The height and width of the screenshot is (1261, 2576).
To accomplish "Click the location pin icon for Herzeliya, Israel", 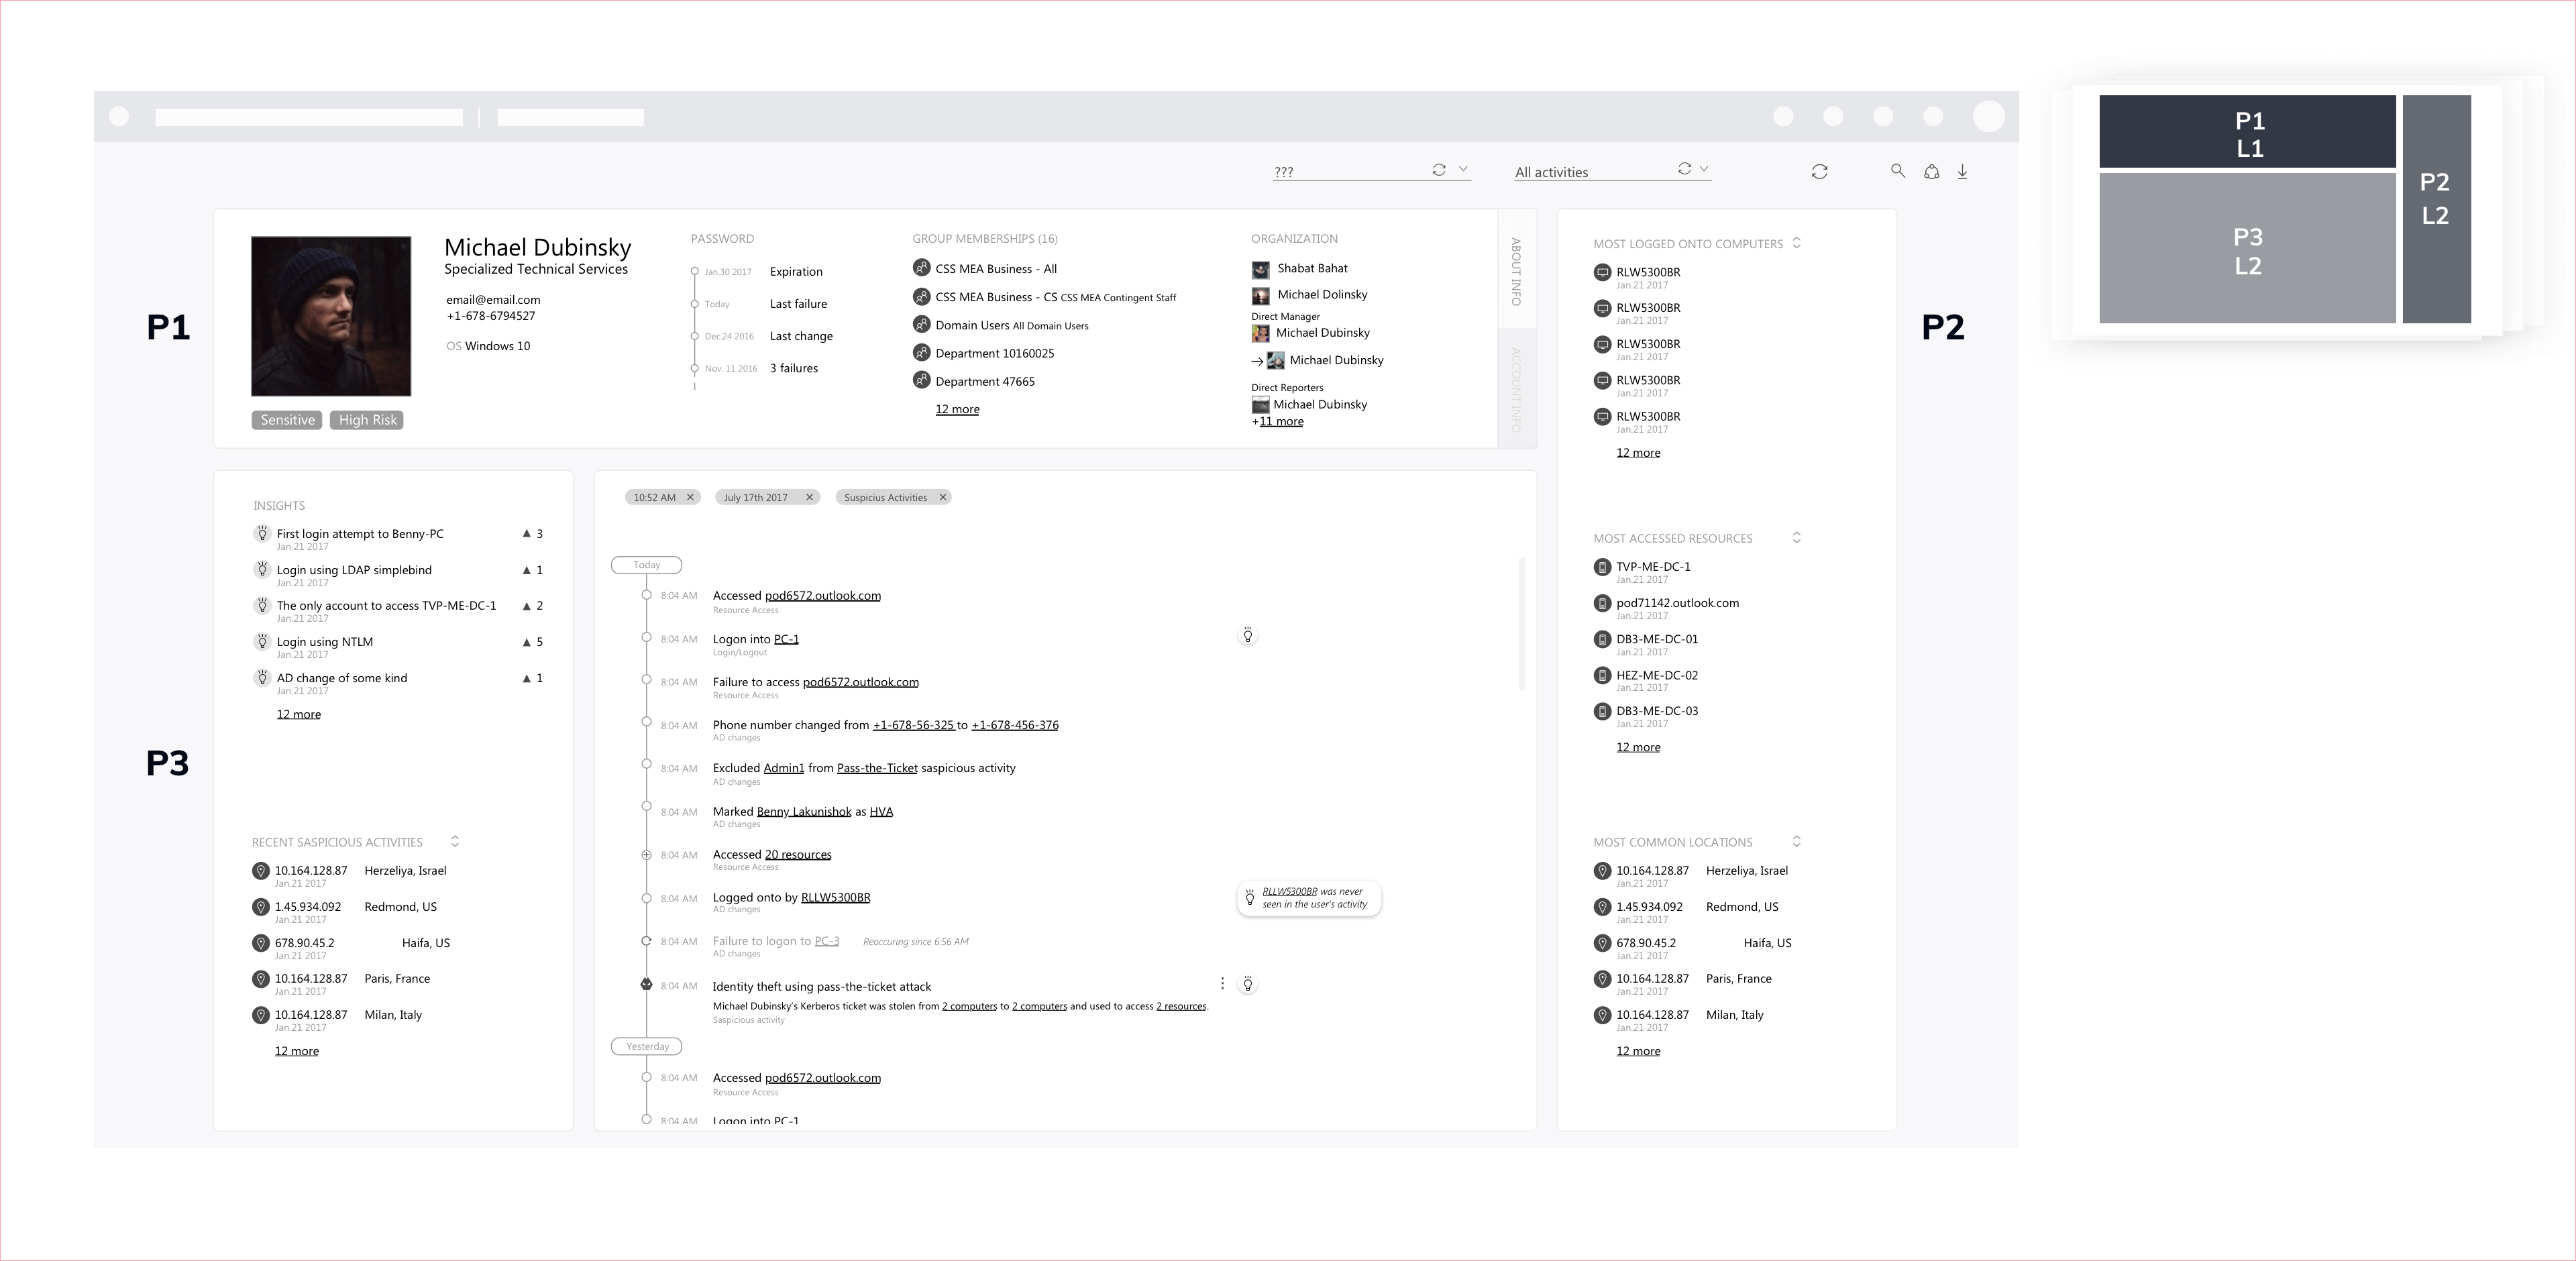I will (x=261, y=871).
